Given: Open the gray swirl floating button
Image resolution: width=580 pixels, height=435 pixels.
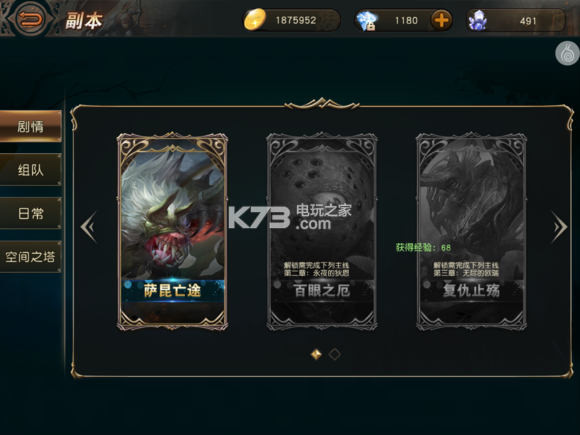Looking at the screenshot, I should pos(568,54).
